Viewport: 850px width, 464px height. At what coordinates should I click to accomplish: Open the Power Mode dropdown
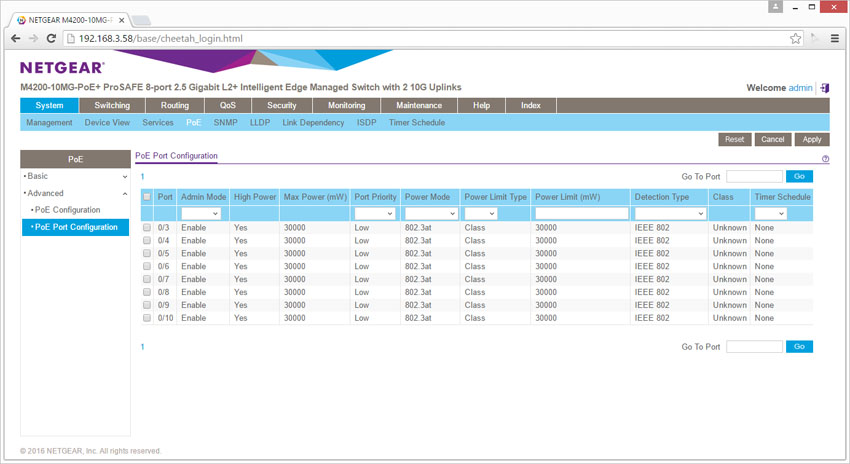point(432,214)
